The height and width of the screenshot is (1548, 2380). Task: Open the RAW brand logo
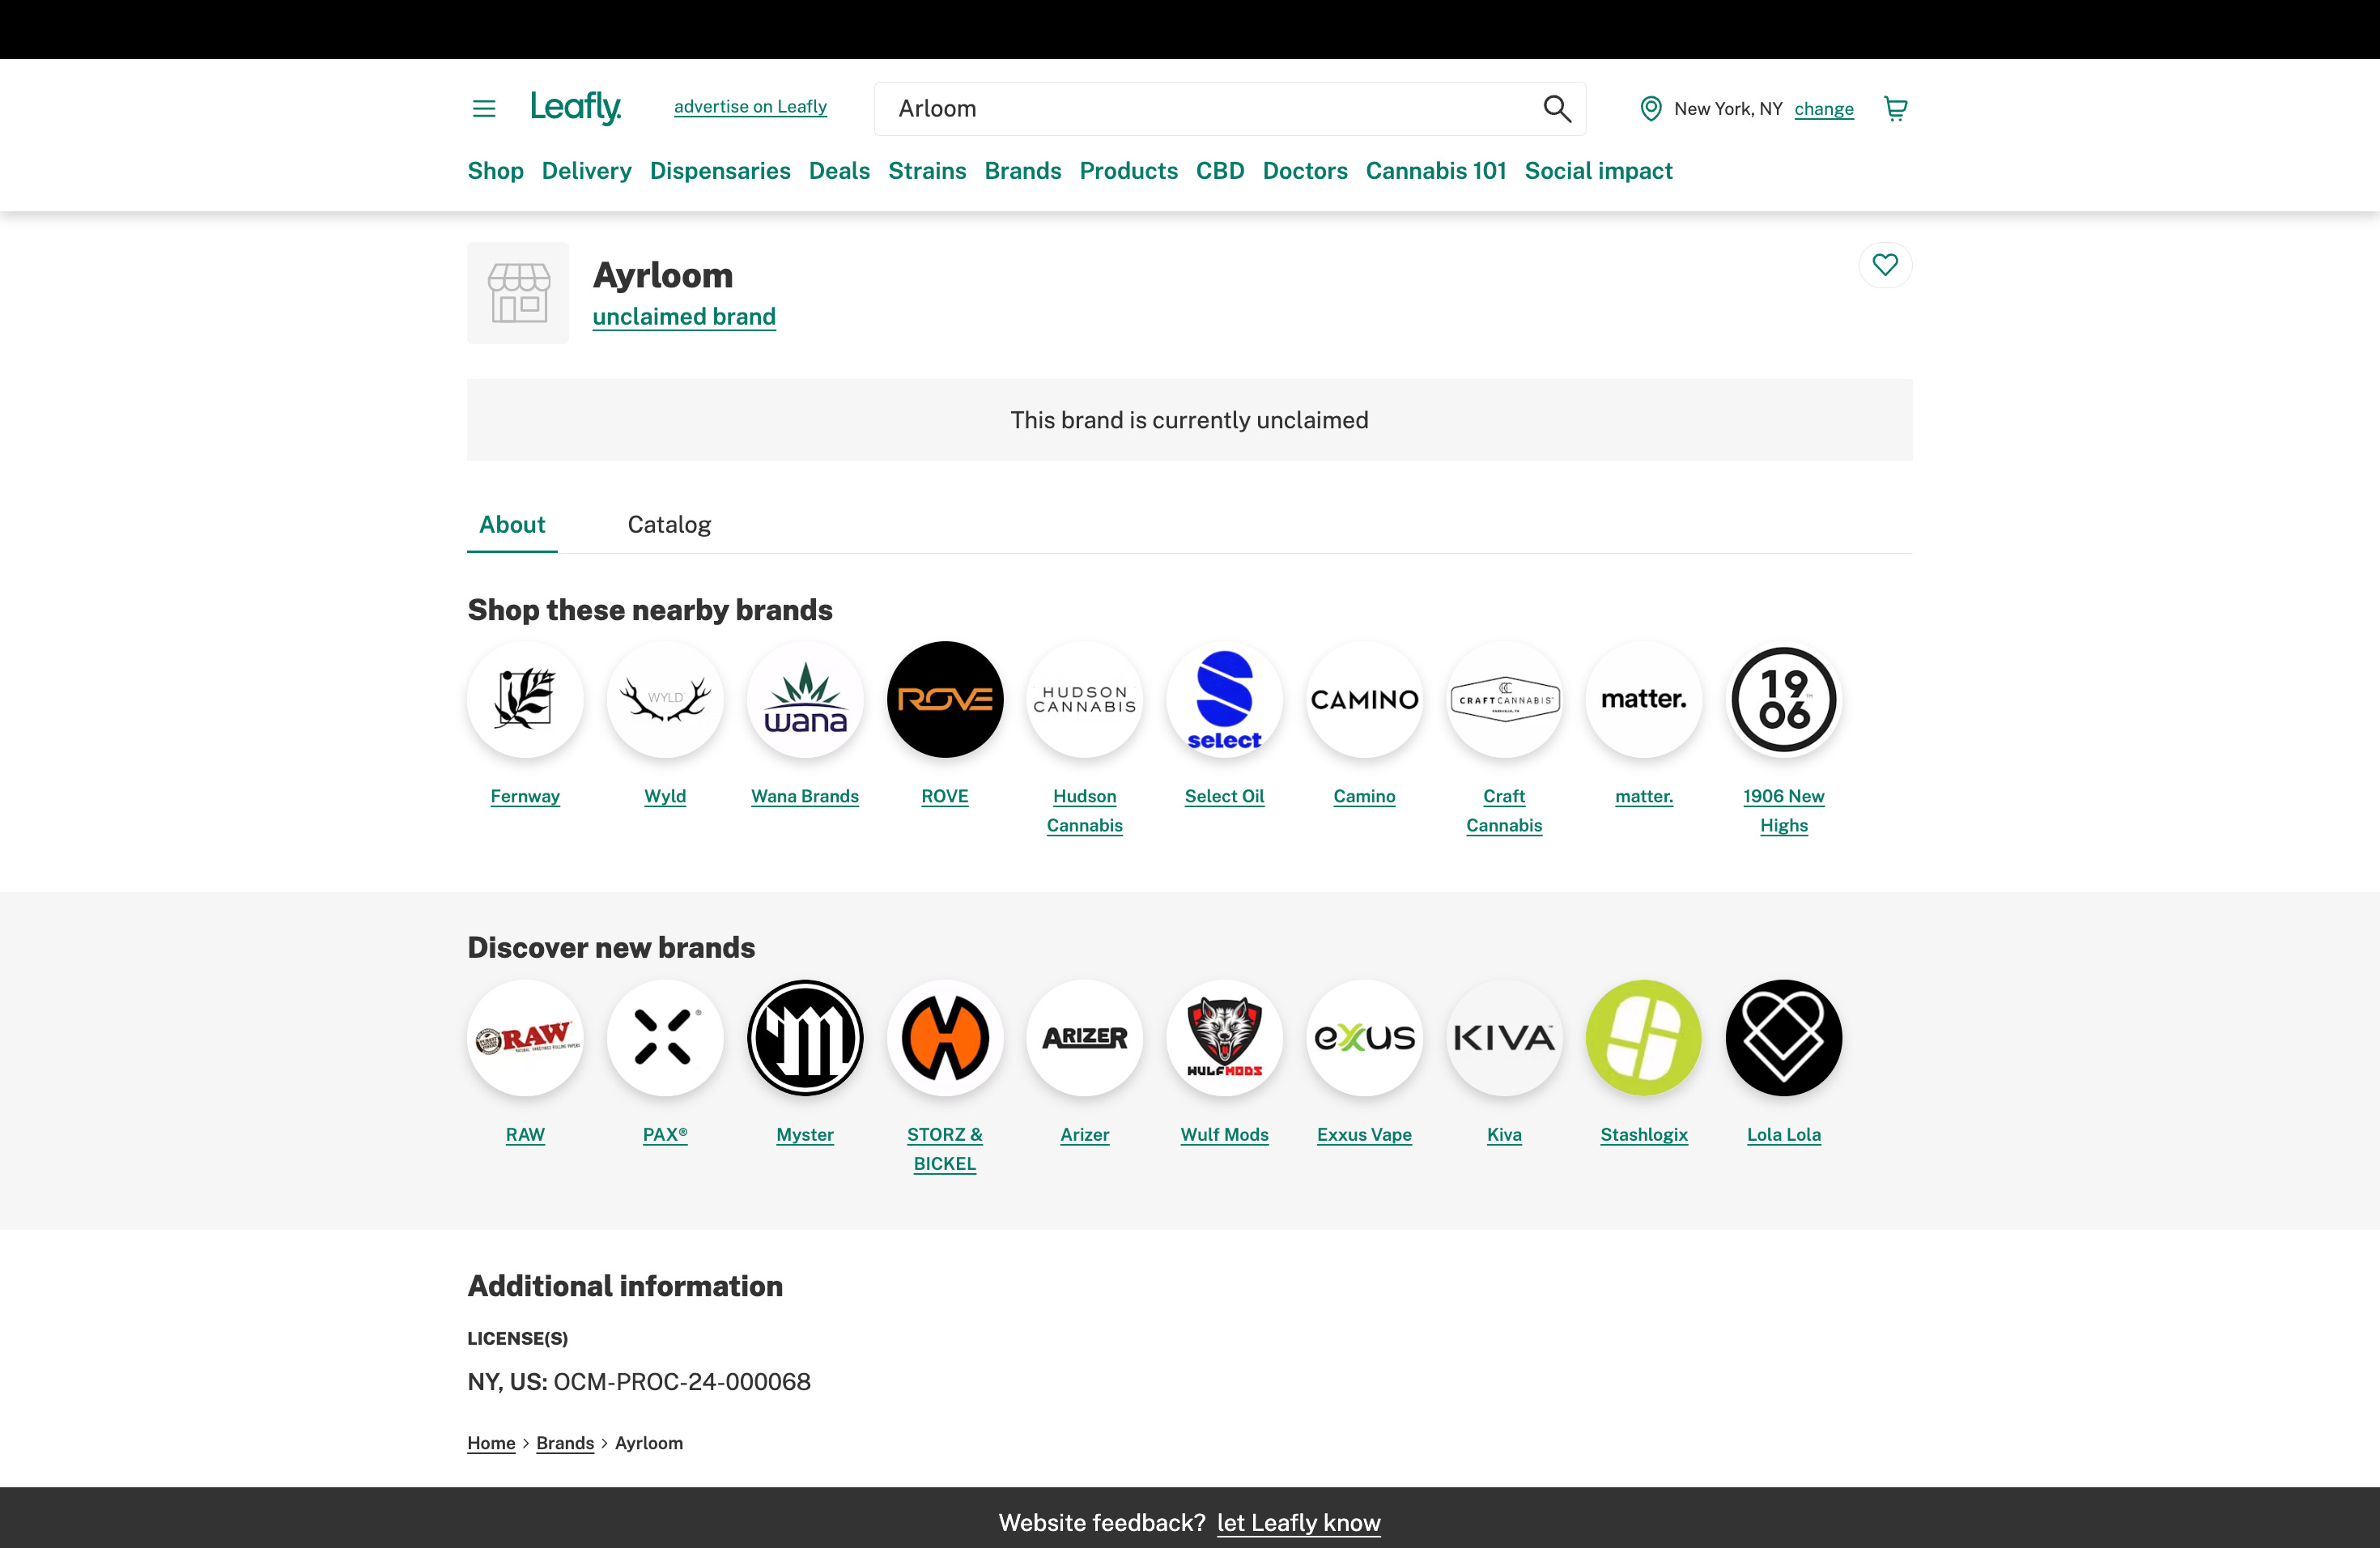[x=525, y=1038]
